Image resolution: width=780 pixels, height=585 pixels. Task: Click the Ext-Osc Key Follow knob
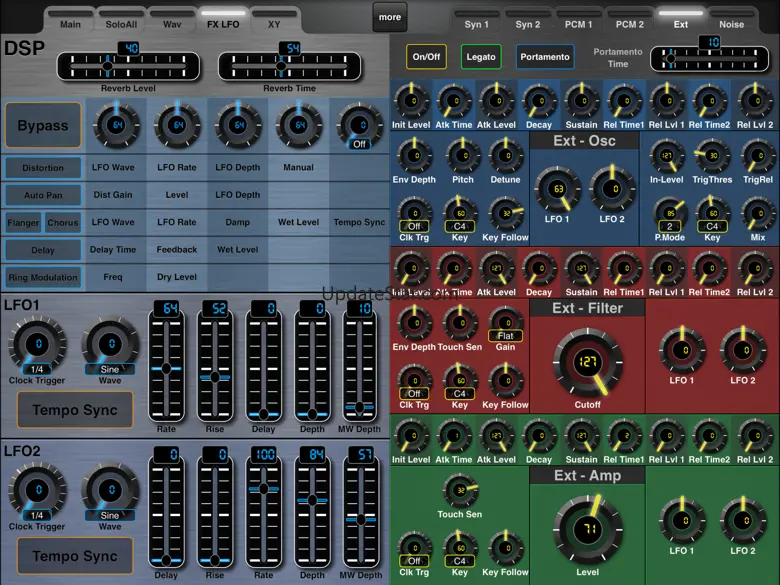pos(505,214)
